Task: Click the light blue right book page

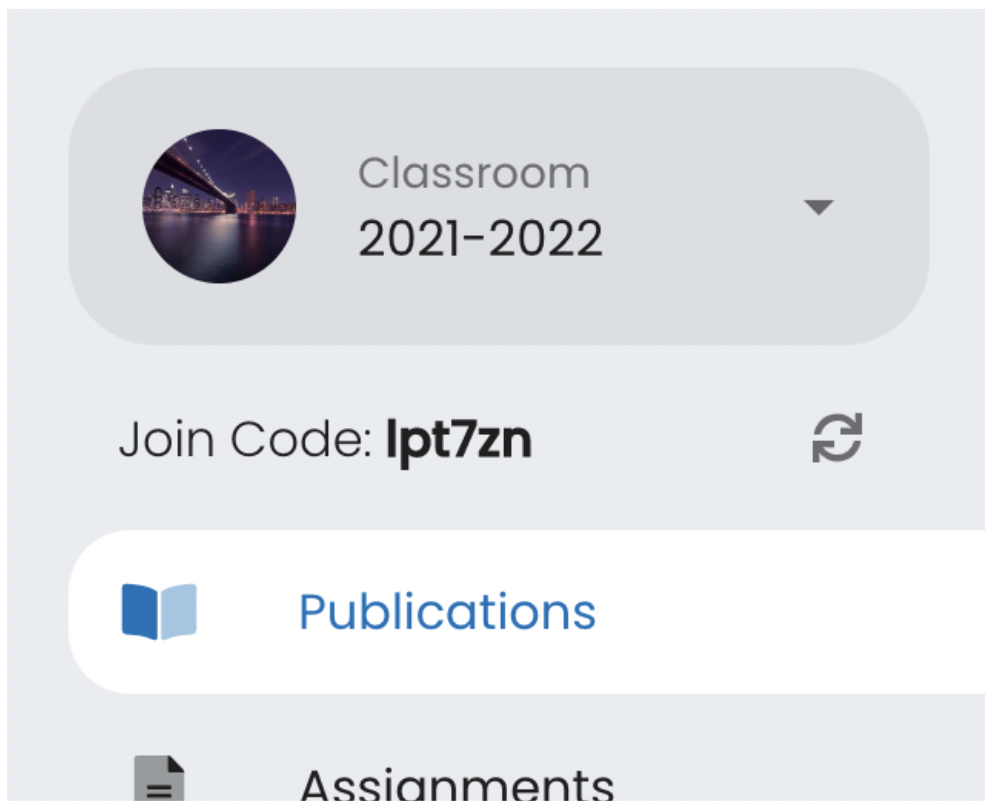Action: click(x=178, y=611)
